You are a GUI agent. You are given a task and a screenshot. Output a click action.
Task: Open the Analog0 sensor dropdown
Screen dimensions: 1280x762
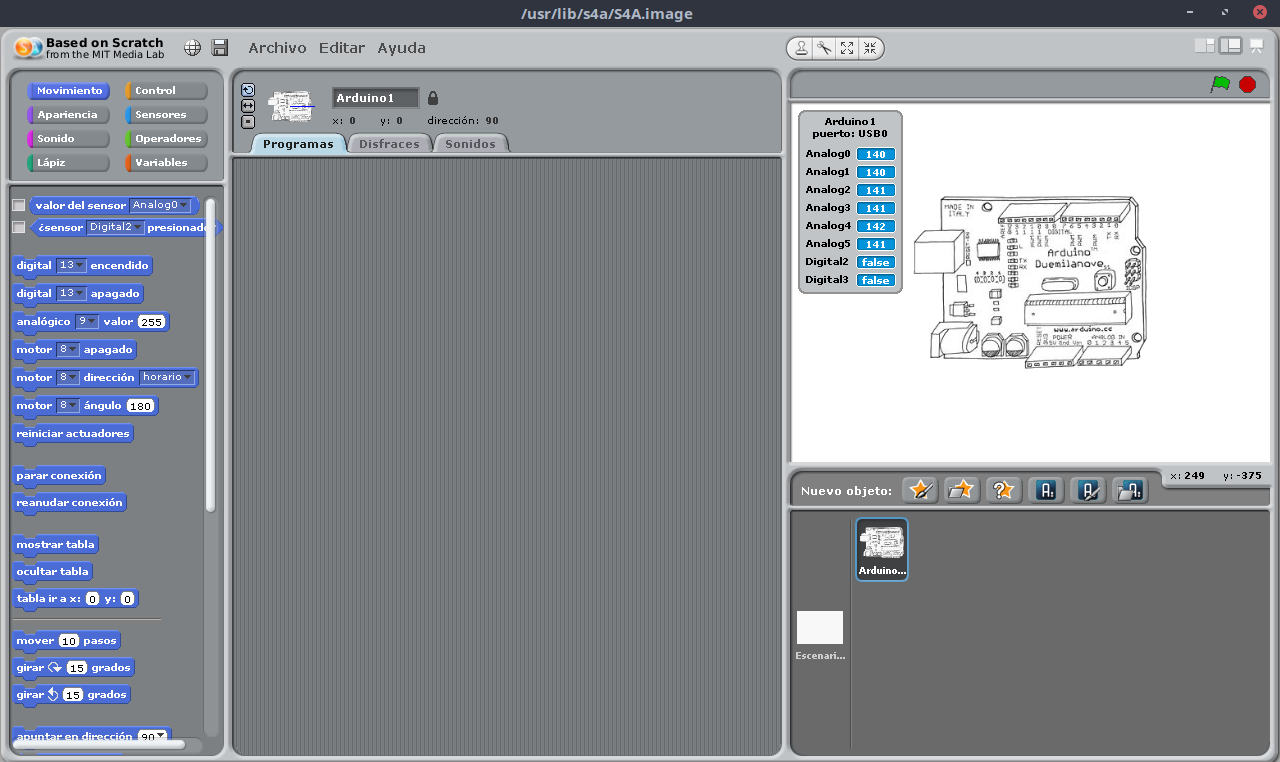coord(160,205)
